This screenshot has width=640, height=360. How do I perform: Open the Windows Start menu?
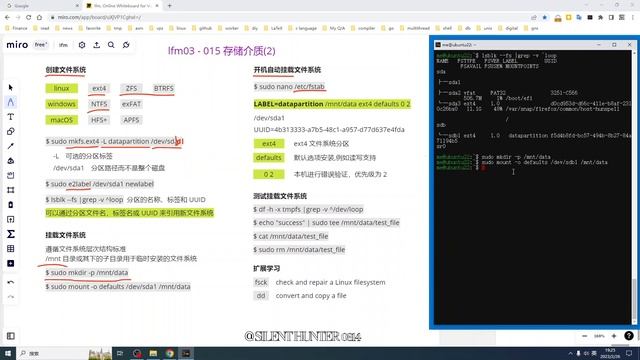coord(8,353)
